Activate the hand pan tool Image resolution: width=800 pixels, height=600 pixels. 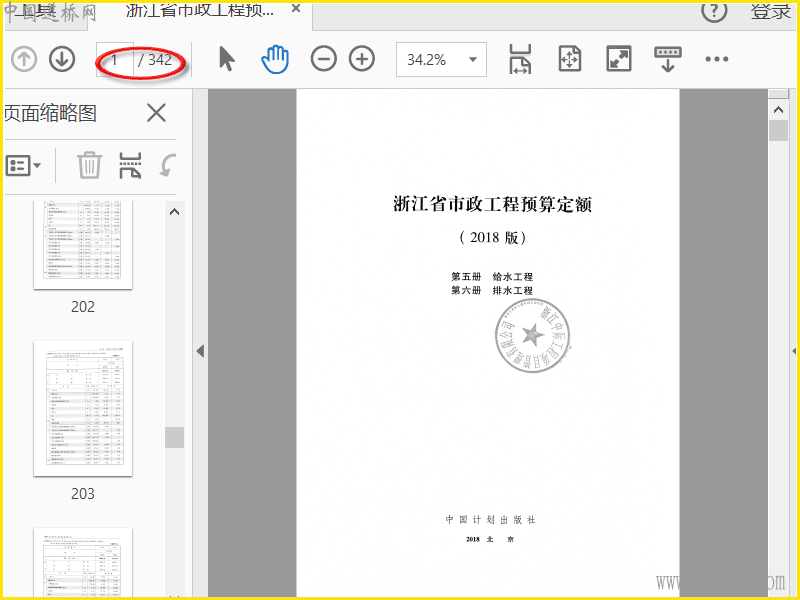275,59
